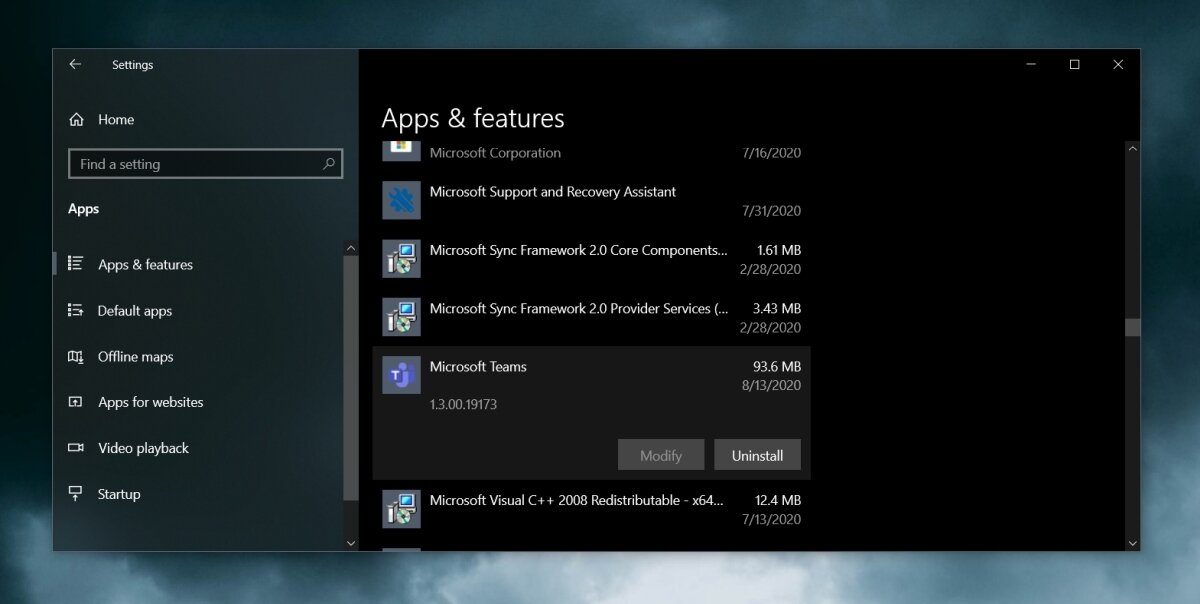Uninstall Microsoft Teams
Image resolution: width=1200 pixels, height=604 pixels.
click(757, 454)
